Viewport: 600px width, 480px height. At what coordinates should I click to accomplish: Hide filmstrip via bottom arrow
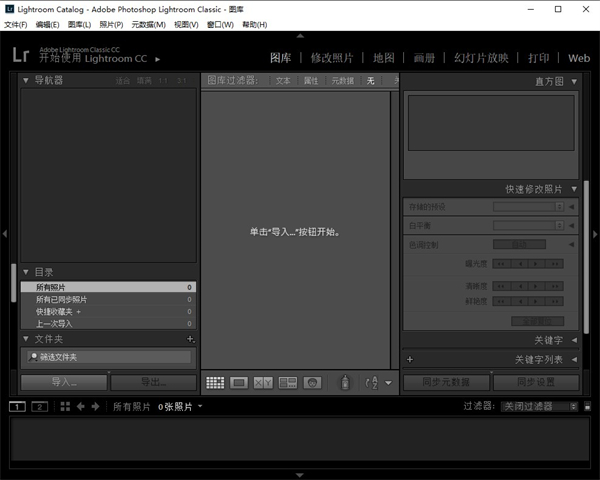tap(300, 475)
